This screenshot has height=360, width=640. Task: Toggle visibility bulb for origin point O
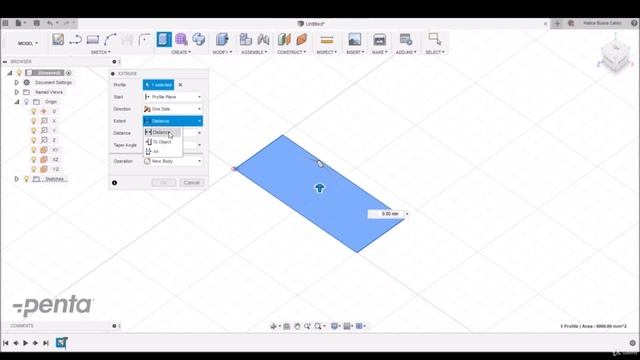[33, 111]
